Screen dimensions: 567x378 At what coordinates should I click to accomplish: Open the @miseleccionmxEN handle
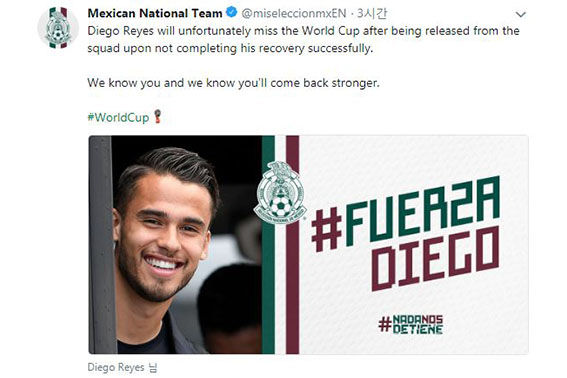click(x=294, y=13)
